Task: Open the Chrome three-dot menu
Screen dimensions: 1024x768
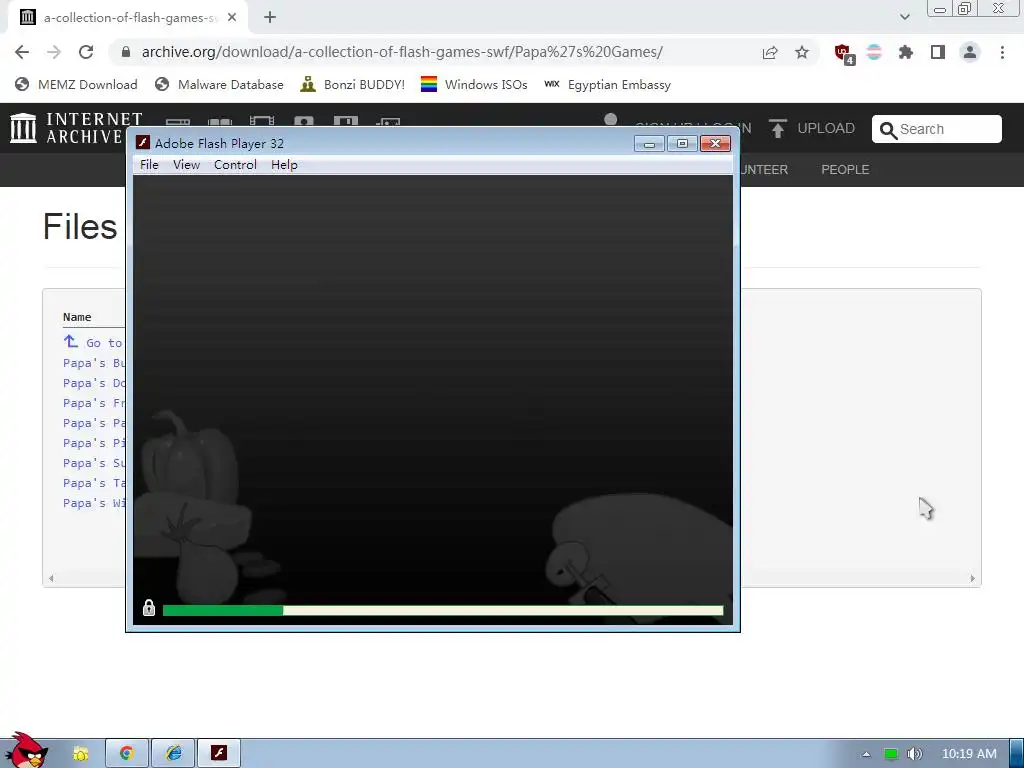Action: (1002, 52)
